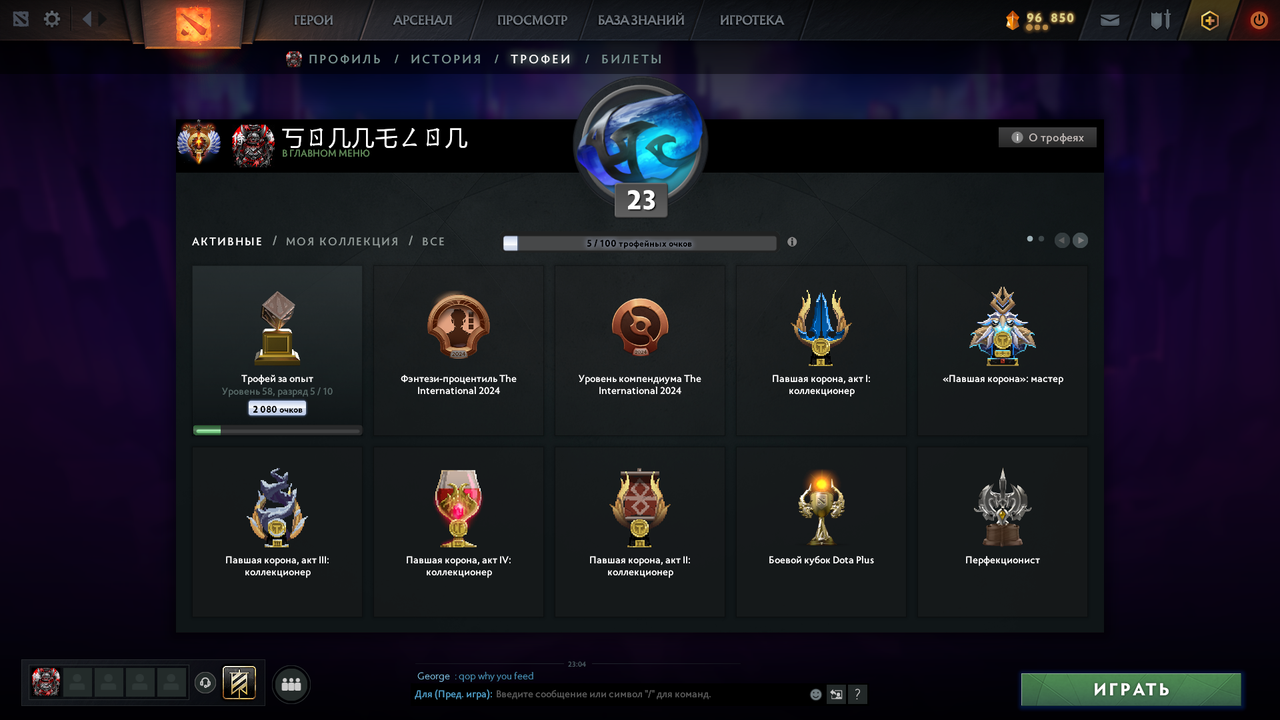
Task: Click the back navigation arrow in top bar
Action: (x=88, y=19)
